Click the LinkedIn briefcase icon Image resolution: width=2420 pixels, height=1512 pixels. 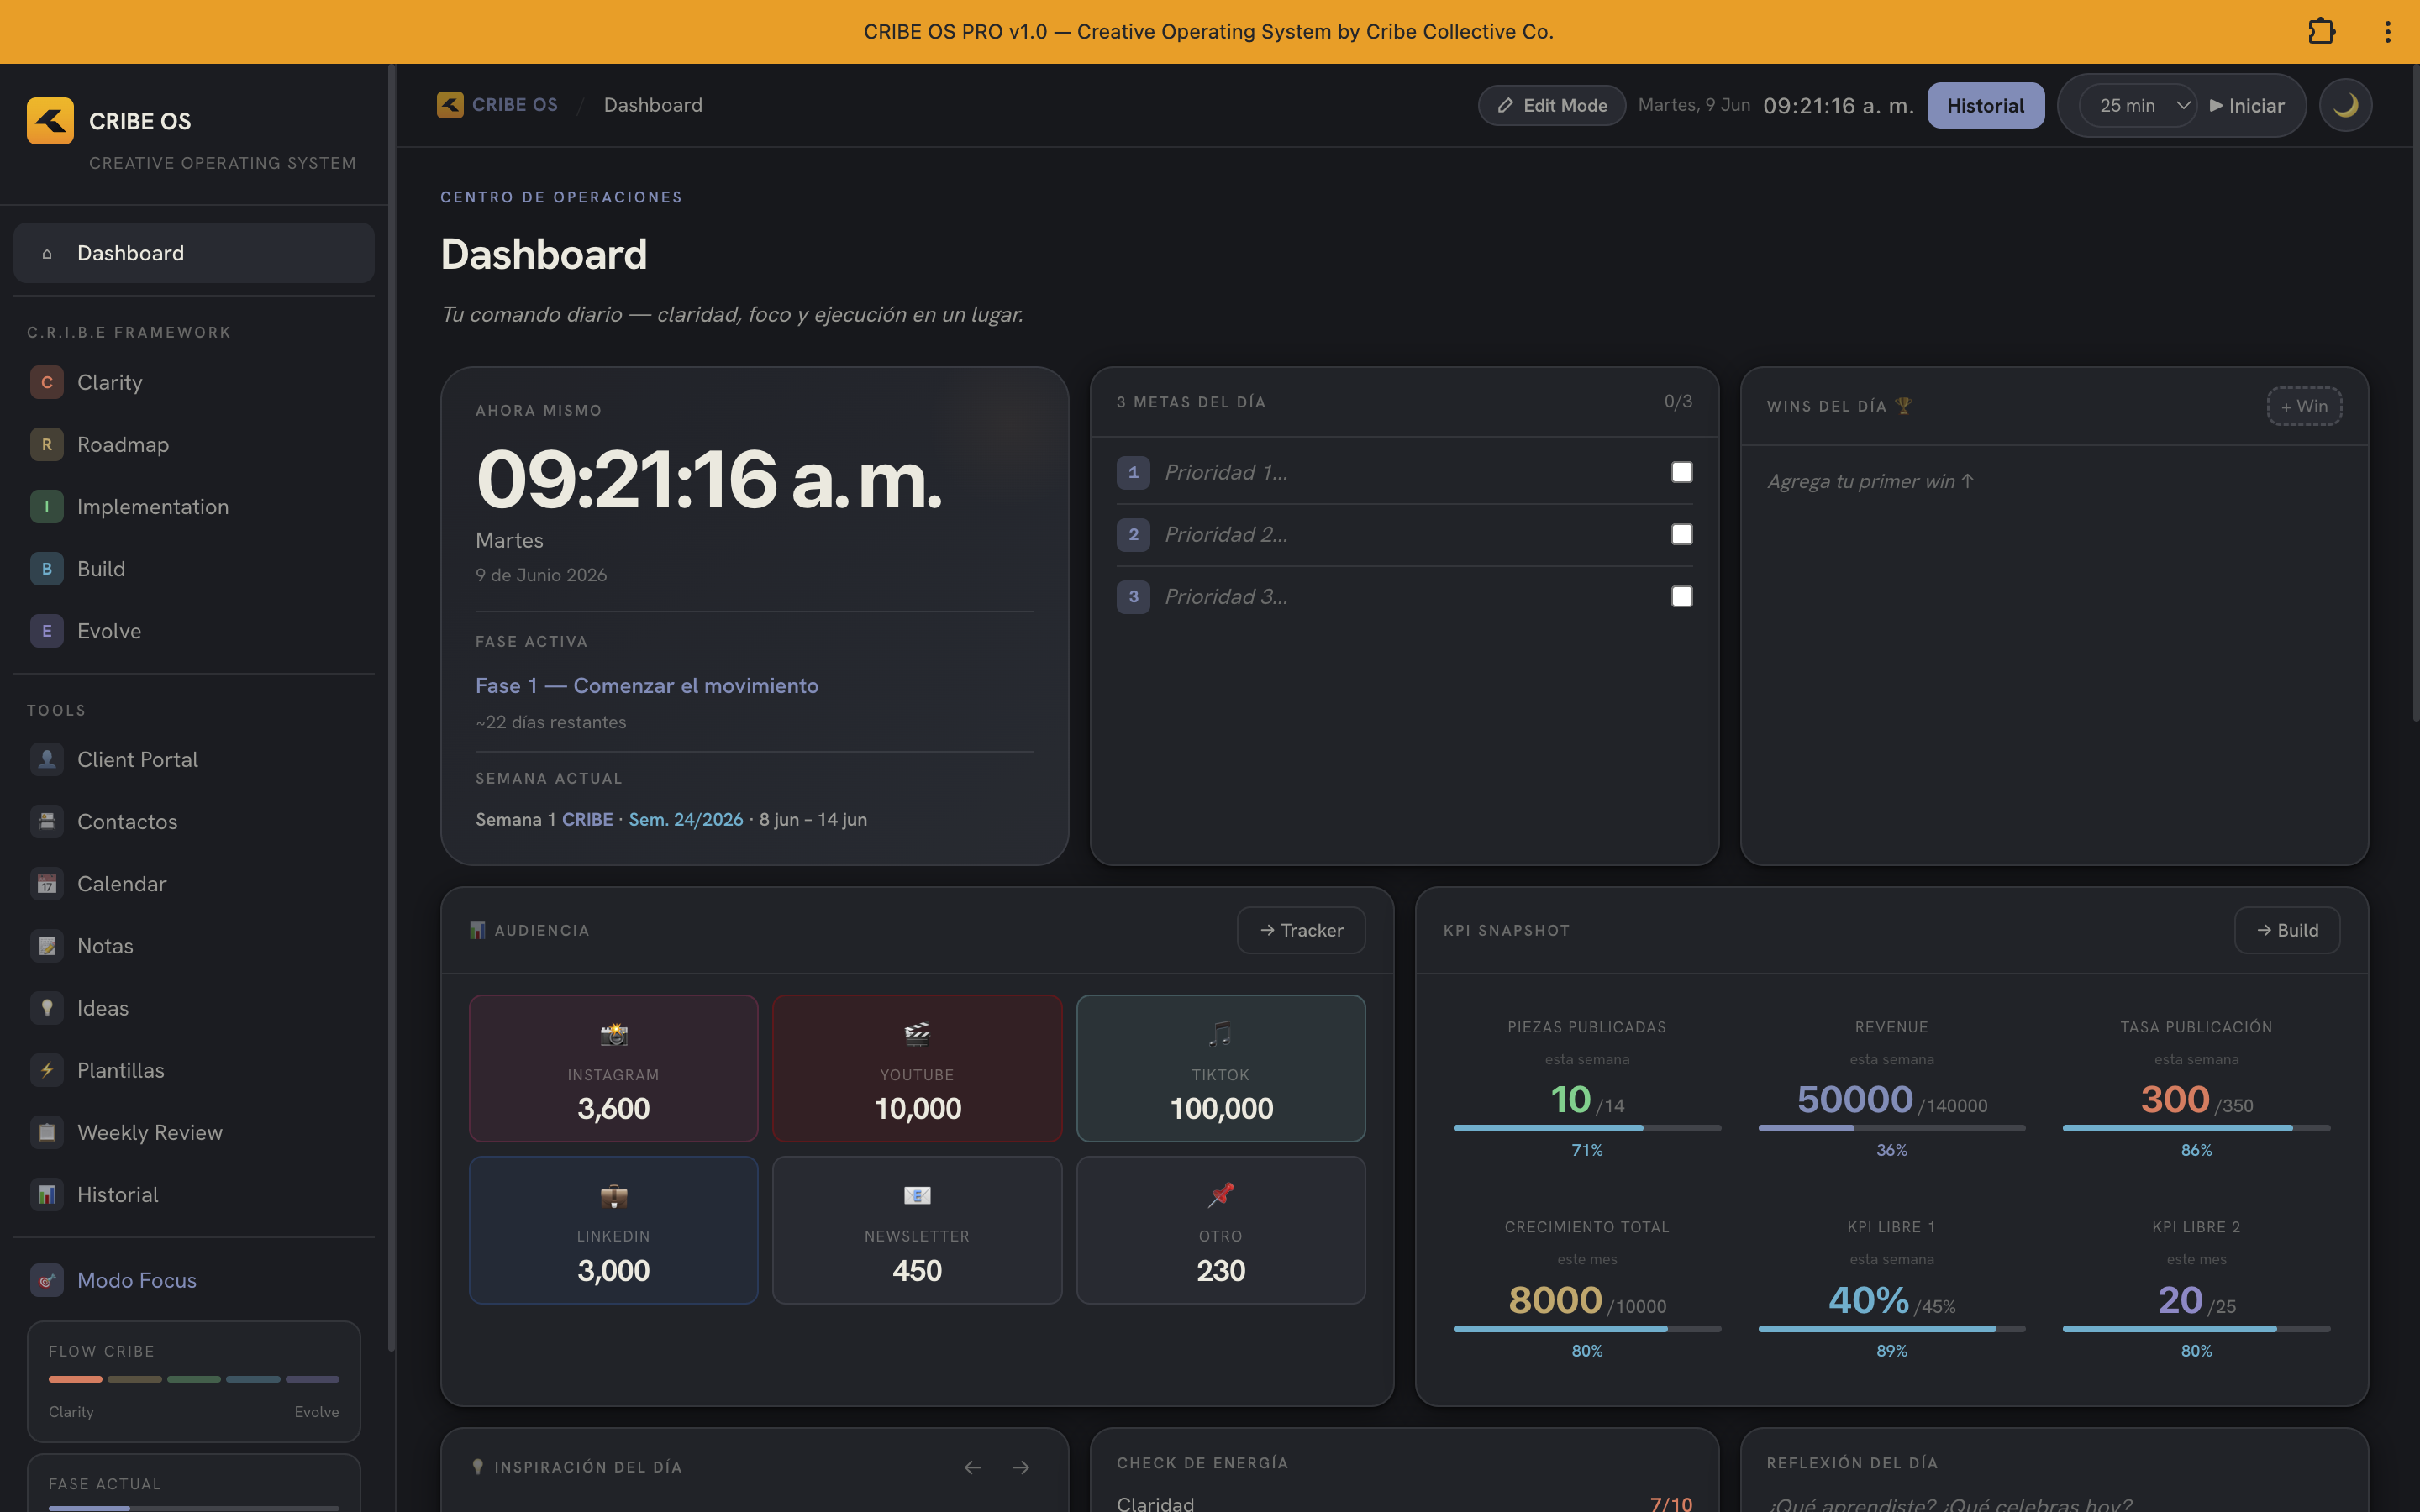pyautogui.click(x=613, y=1196)
